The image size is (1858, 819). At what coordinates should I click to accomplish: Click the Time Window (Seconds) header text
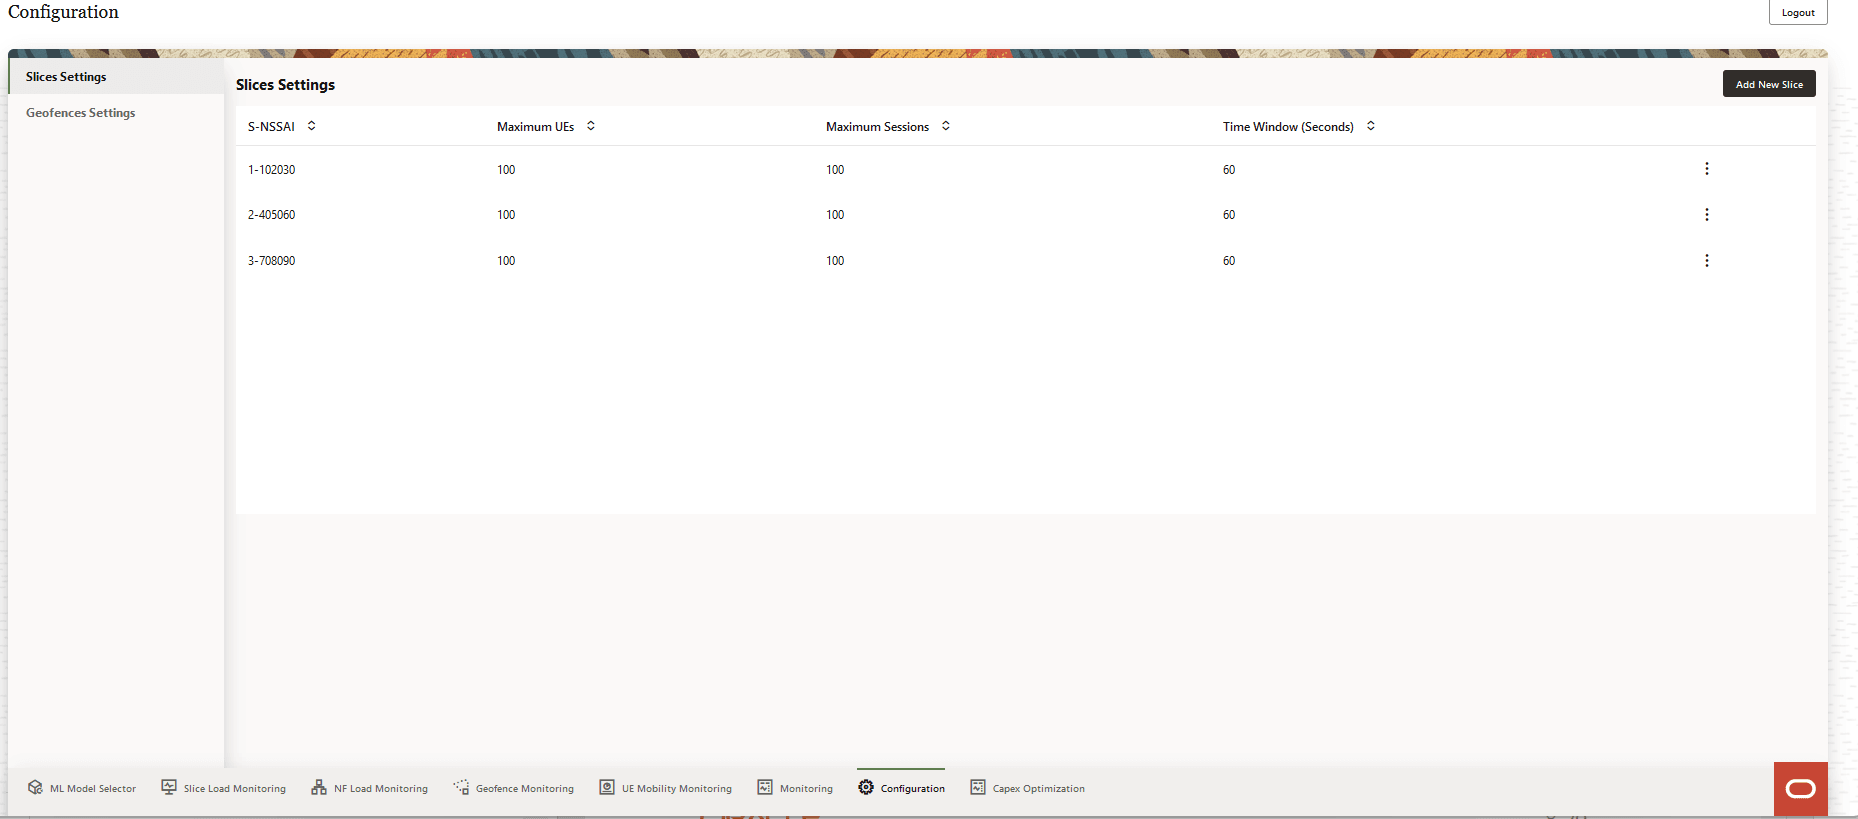1288,127
